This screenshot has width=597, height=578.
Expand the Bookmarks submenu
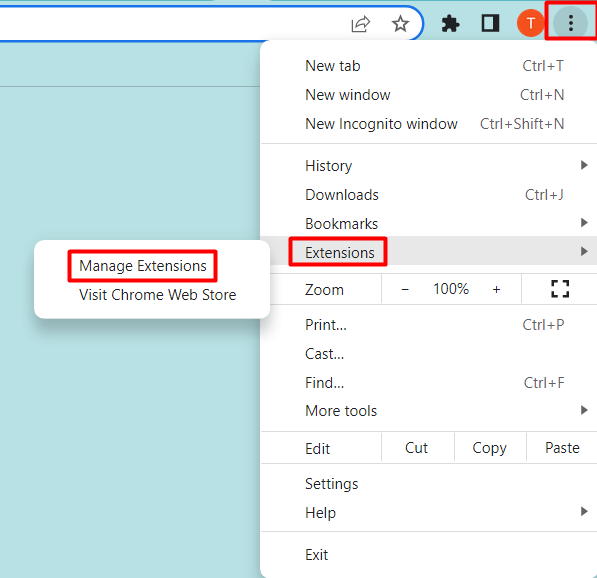tap(429, 224)
